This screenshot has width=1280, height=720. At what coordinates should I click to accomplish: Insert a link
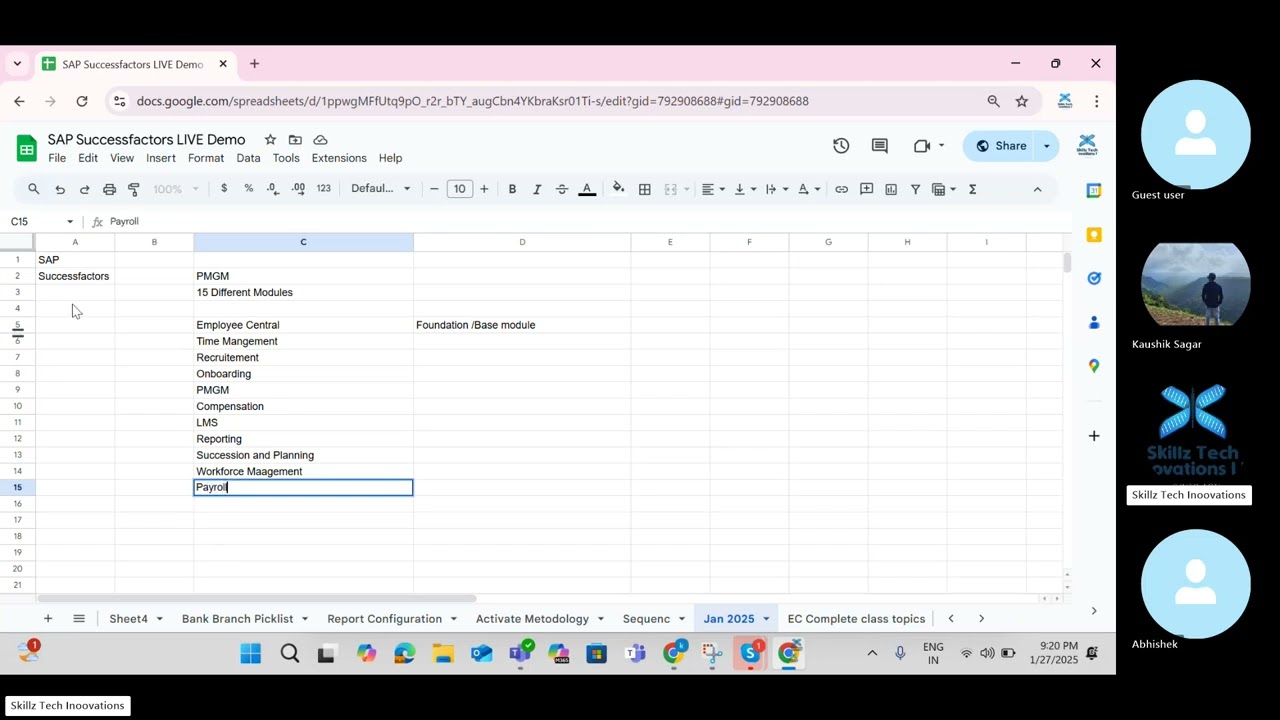click(x=842, y=189)
